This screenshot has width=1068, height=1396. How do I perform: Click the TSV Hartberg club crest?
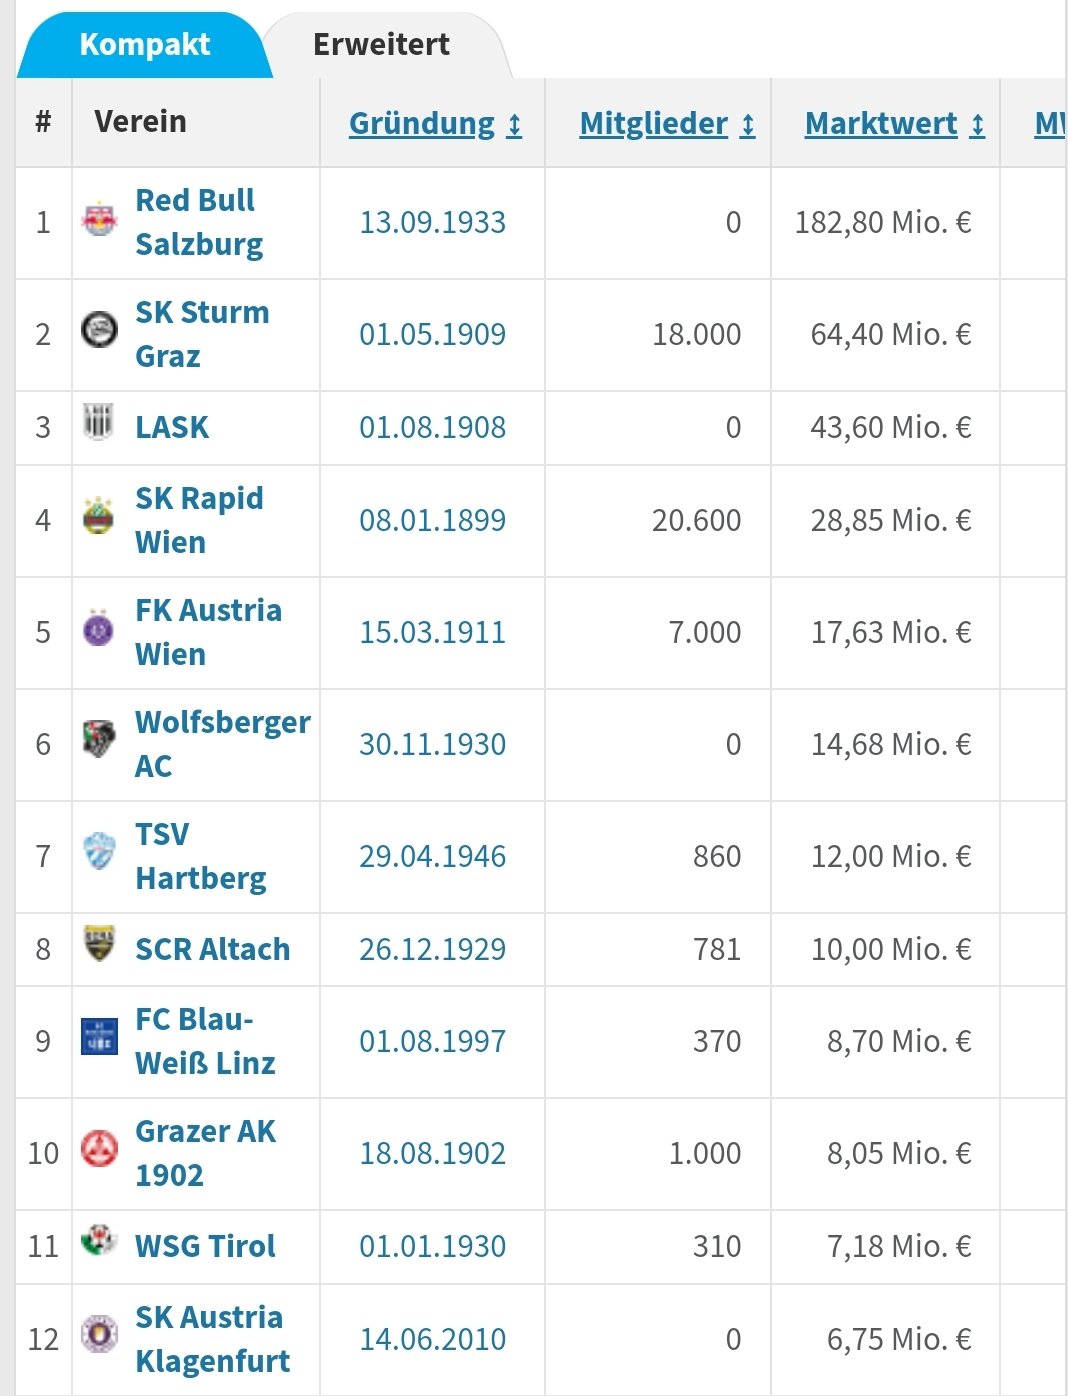click(99, 852)
